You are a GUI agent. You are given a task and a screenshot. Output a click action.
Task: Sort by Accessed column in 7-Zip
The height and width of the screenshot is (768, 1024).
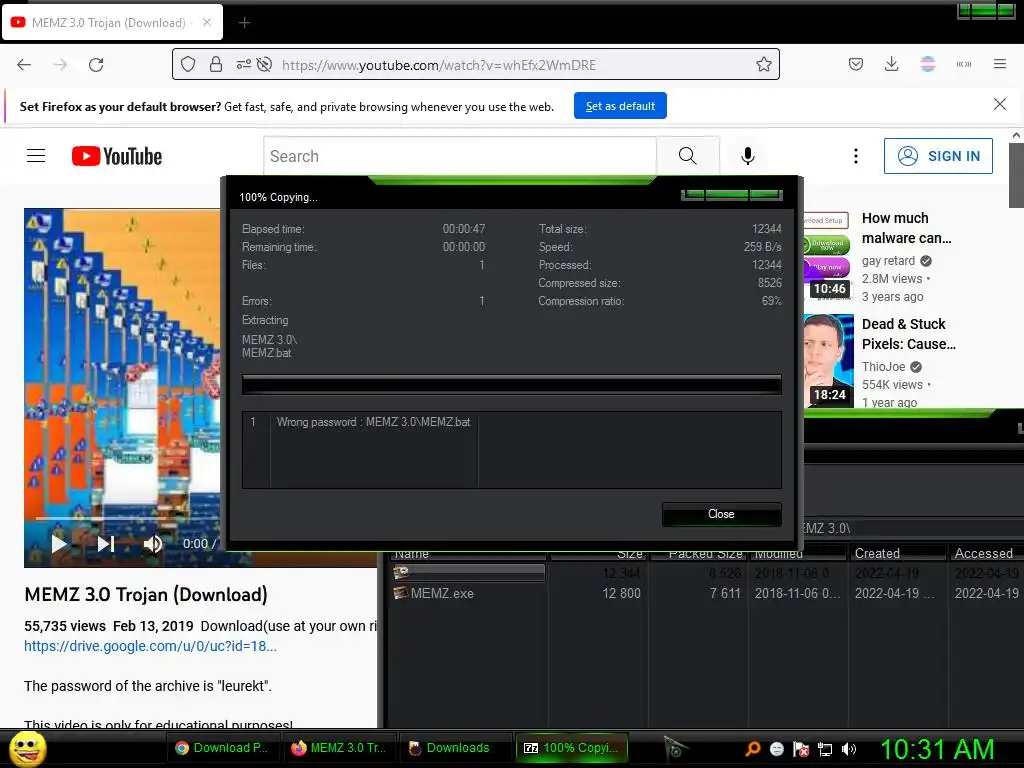[x=984, y=553]
